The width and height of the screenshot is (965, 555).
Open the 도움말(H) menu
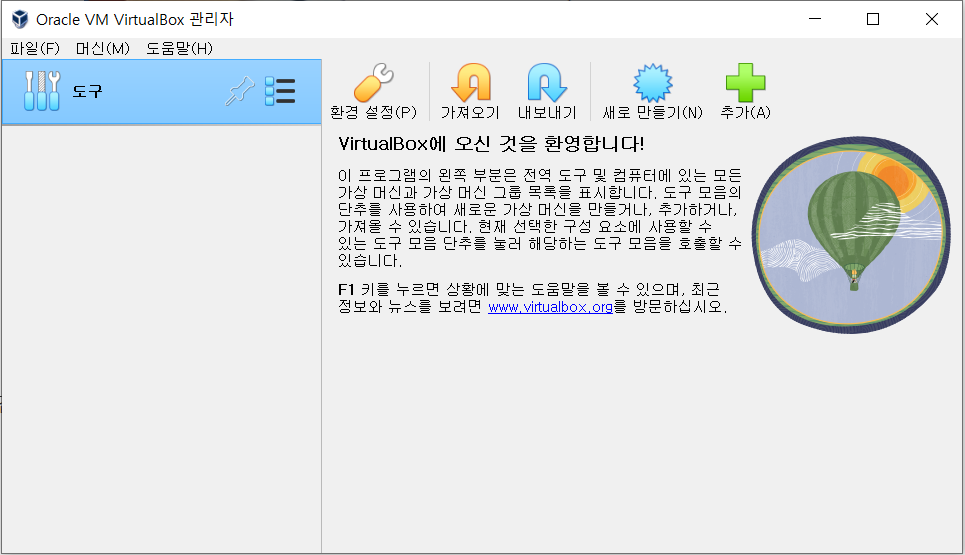179,48
